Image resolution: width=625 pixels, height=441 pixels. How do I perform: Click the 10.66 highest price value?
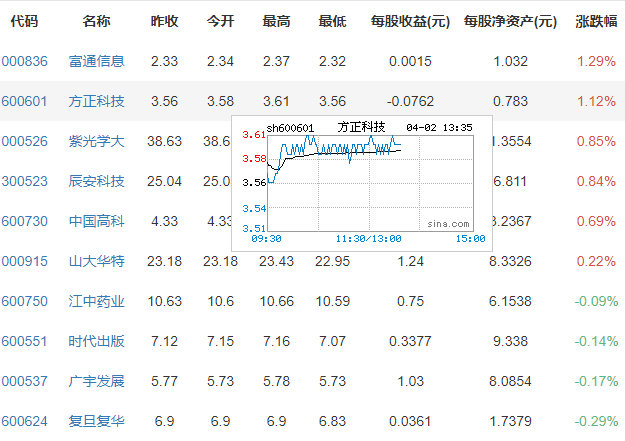click(276, 301)
